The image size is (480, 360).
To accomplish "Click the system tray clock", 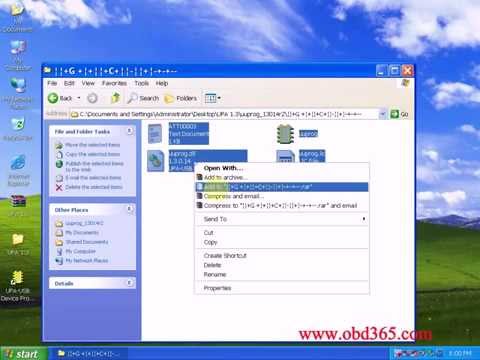I will (x=460, y=353).
